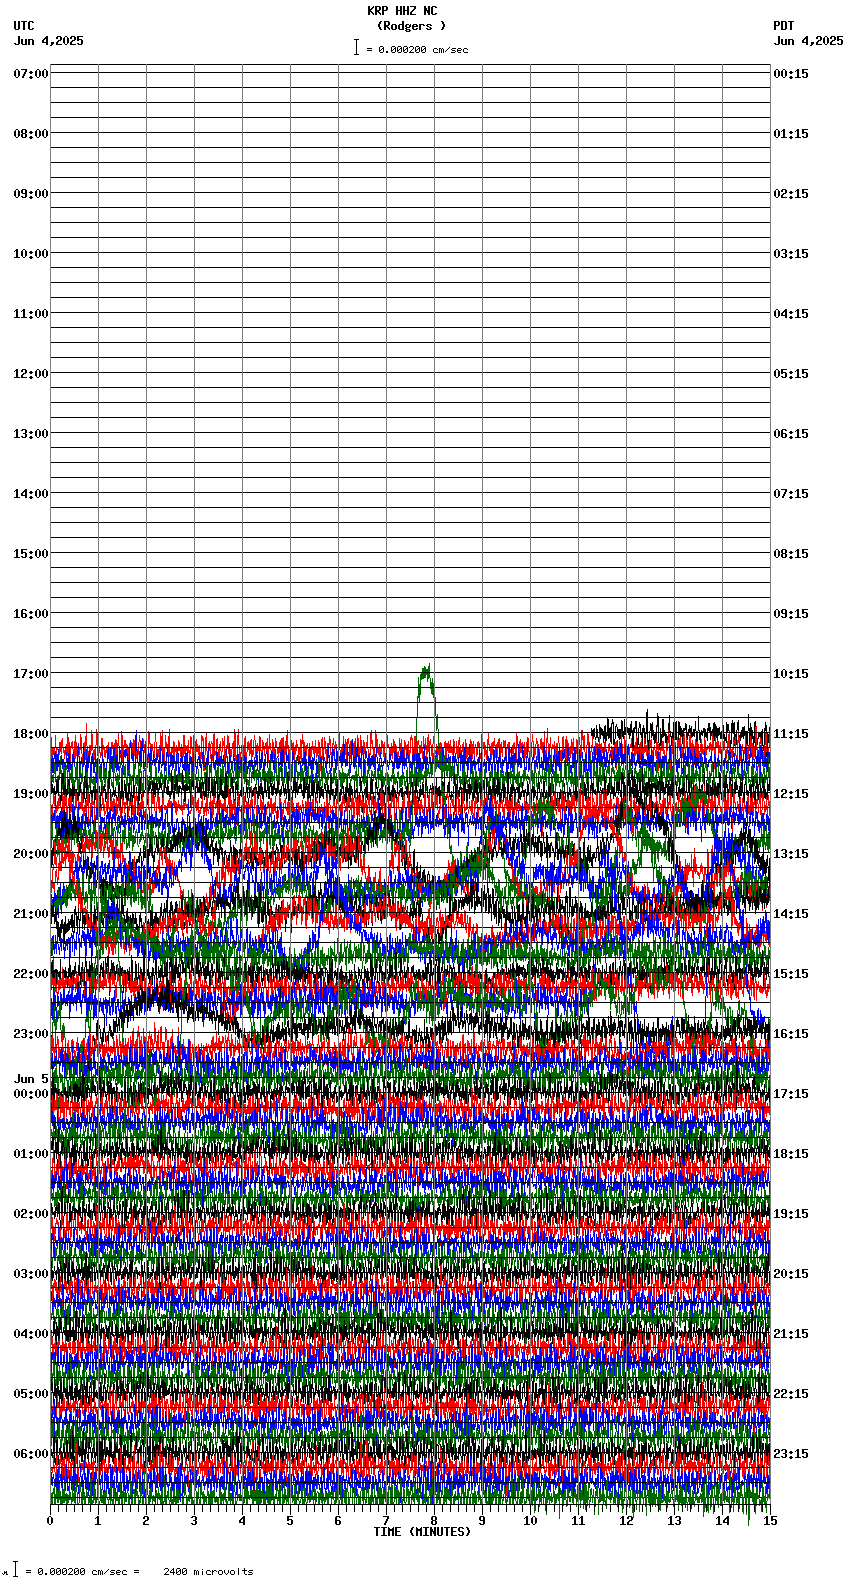Click the 03:15 PDT row label
The height and width of the screenshot is (1584, 850).
pos(791,254)
